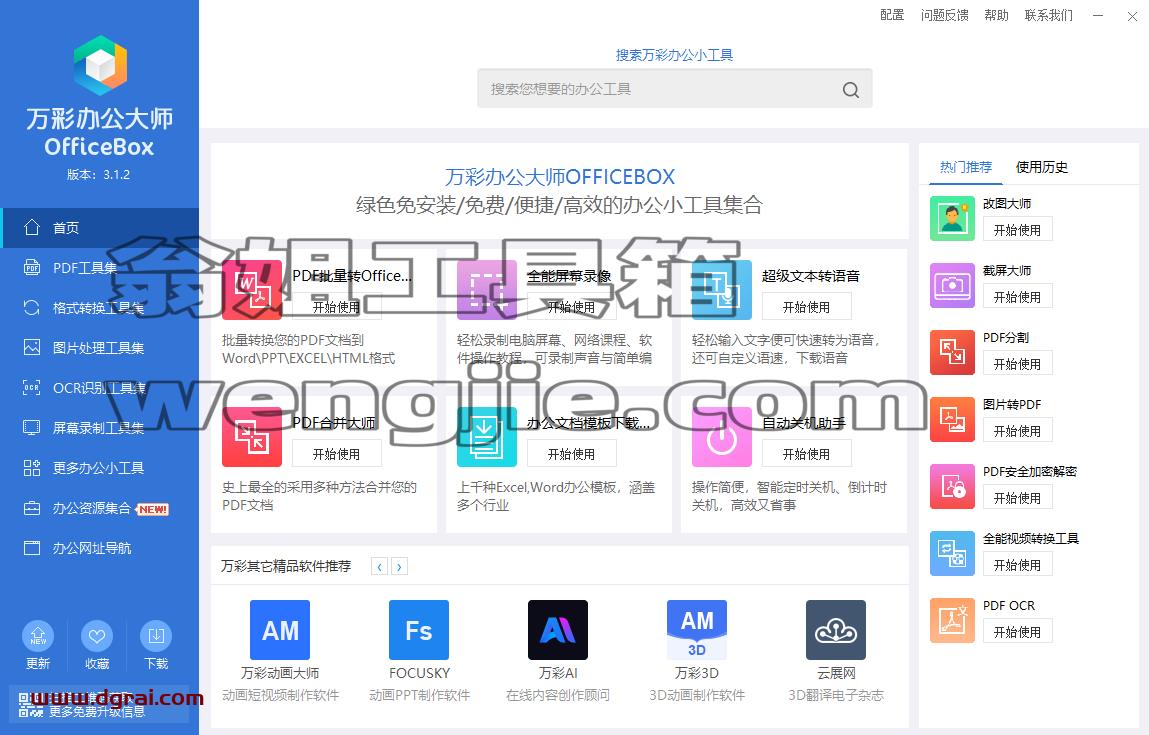Open 配置 settings in top bar
This screenshot has height=735, width=1149.
point(892,15)
